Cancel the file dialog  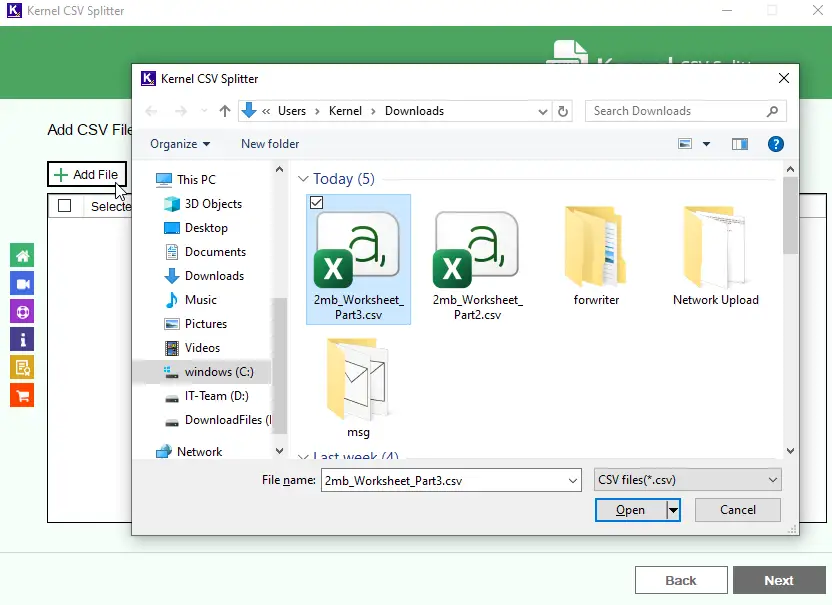click(738, 510)
